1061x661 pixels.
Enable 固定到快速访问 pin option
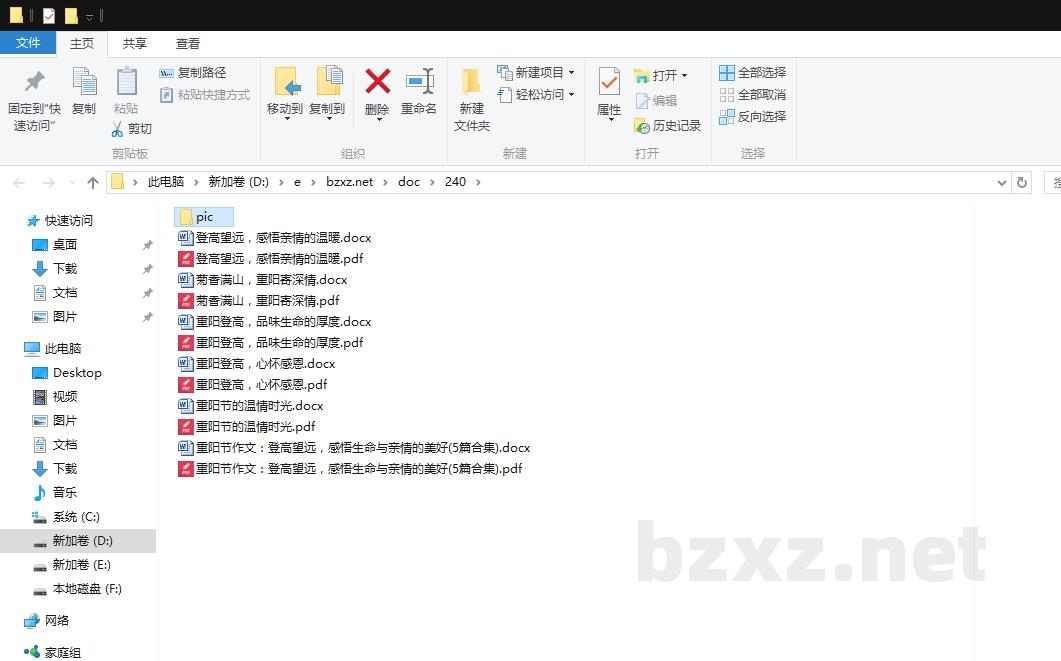pos(33,95)
